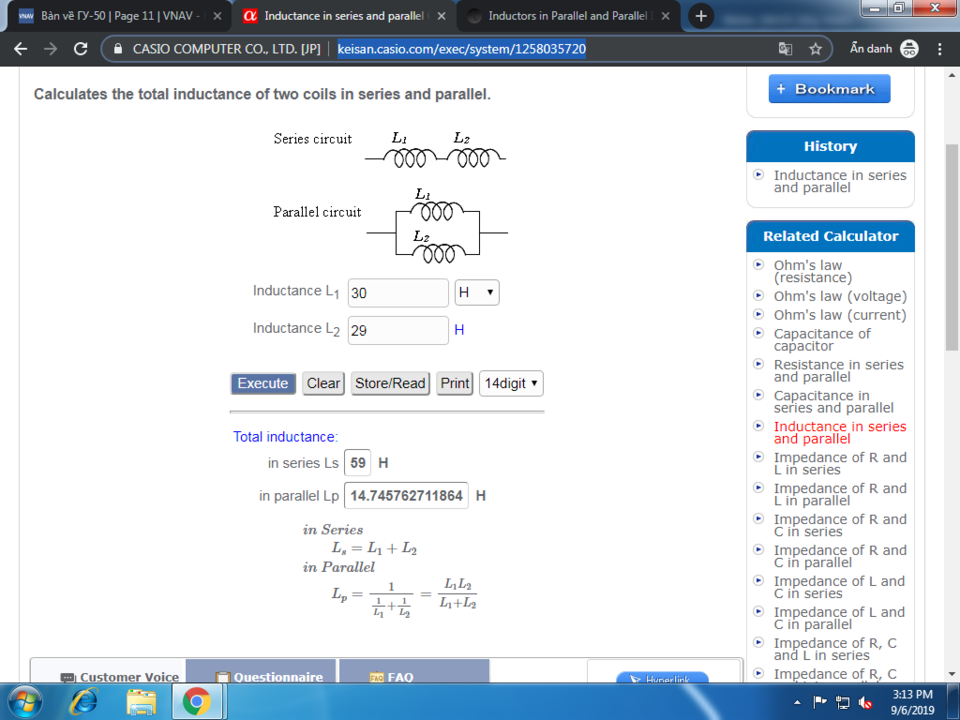Click the browser back arrow icon
Viewport: 960px width, 720px height.
pyautogui.click(x=21, y=49)
